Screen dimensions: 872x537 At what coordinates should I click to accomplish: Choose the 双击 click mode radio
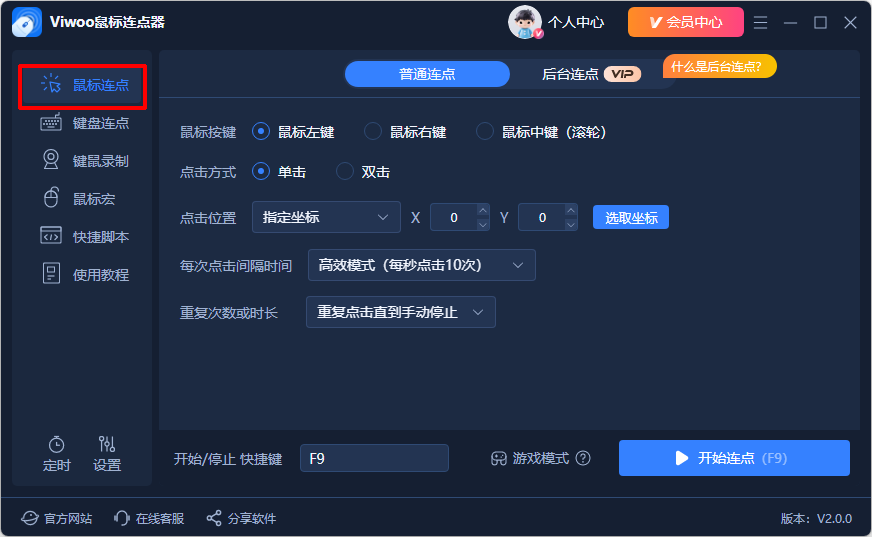[345, 171]
